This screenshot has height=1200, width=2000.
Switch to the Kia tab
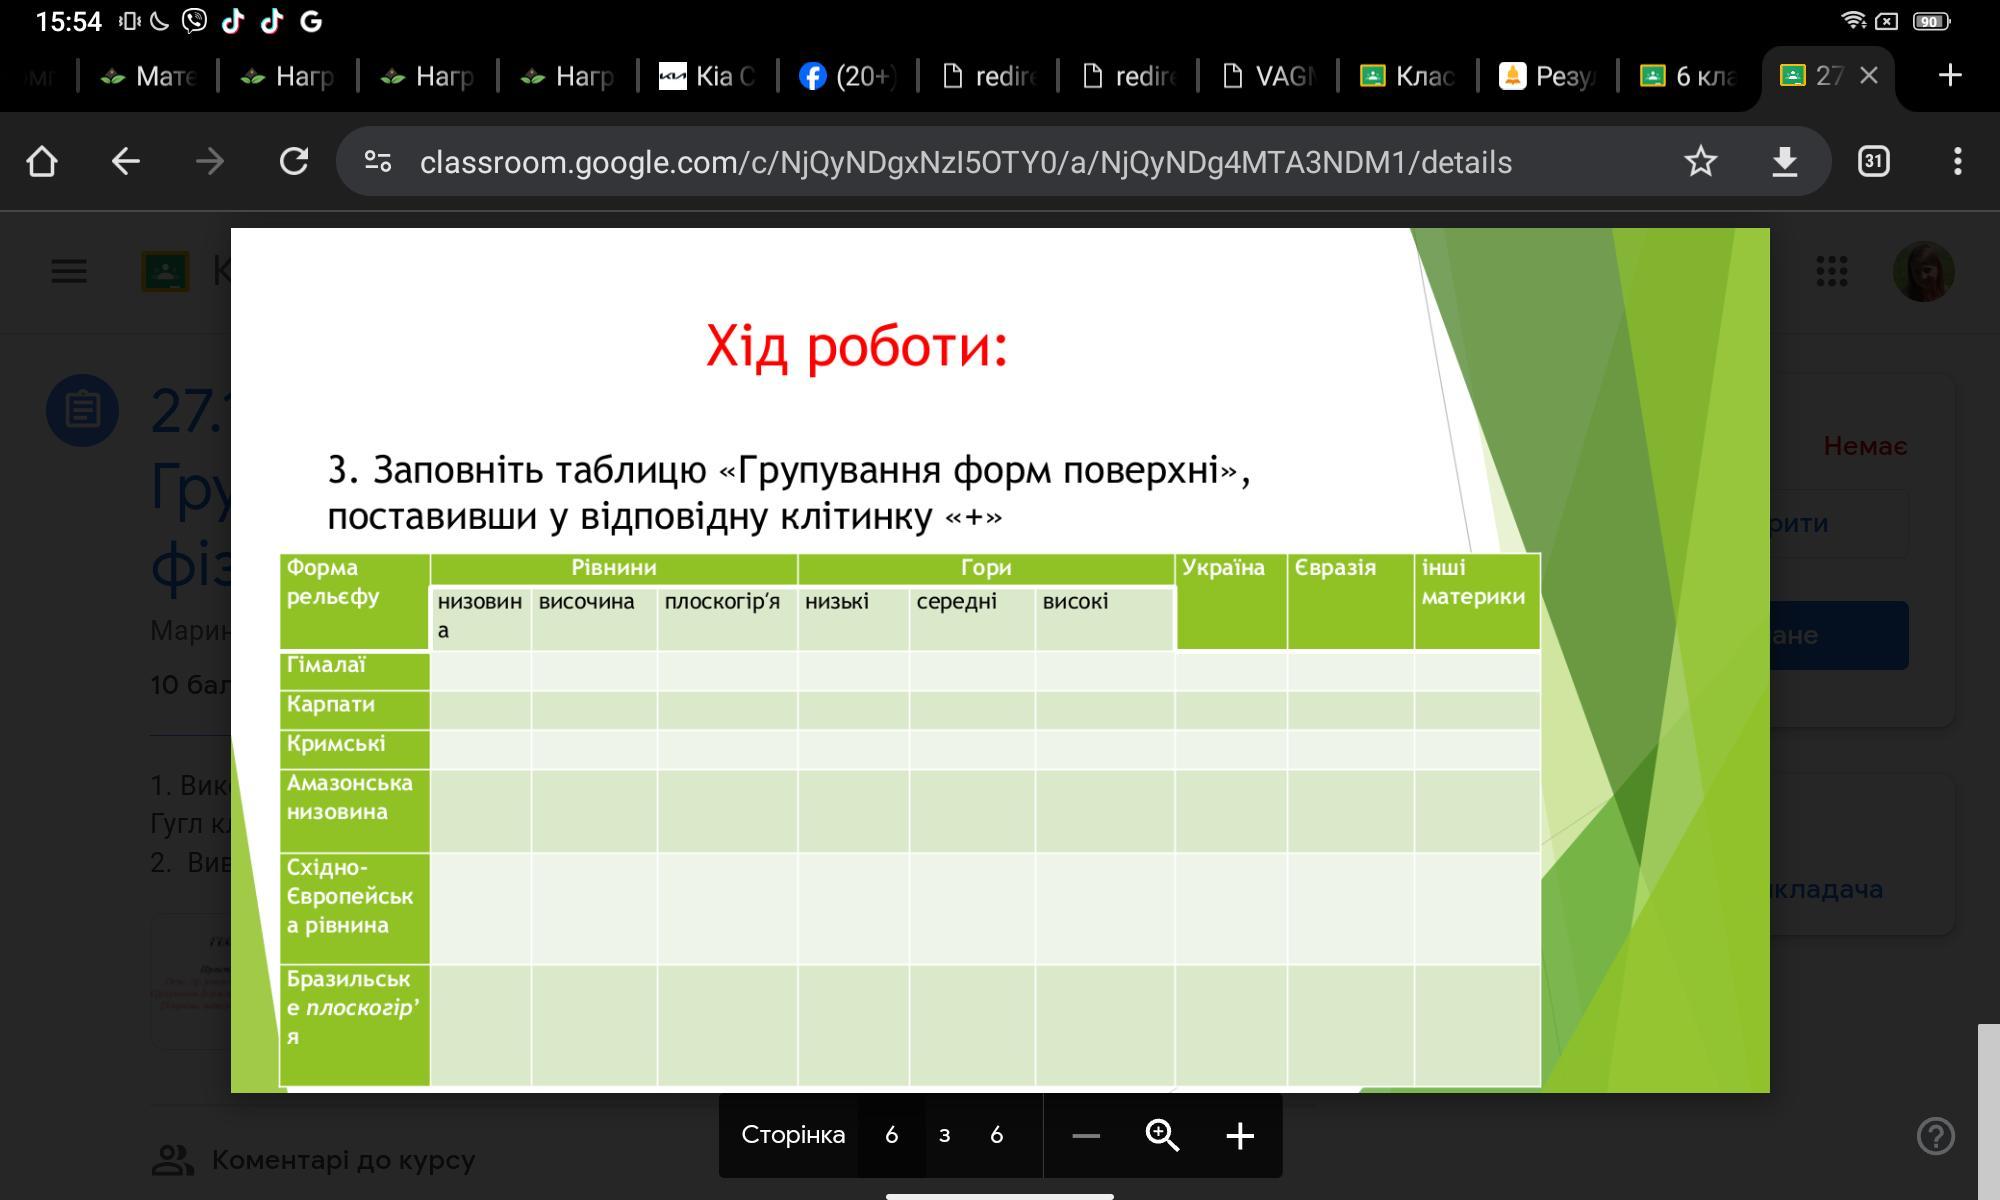pyautogui.click(x=707, y=76)
